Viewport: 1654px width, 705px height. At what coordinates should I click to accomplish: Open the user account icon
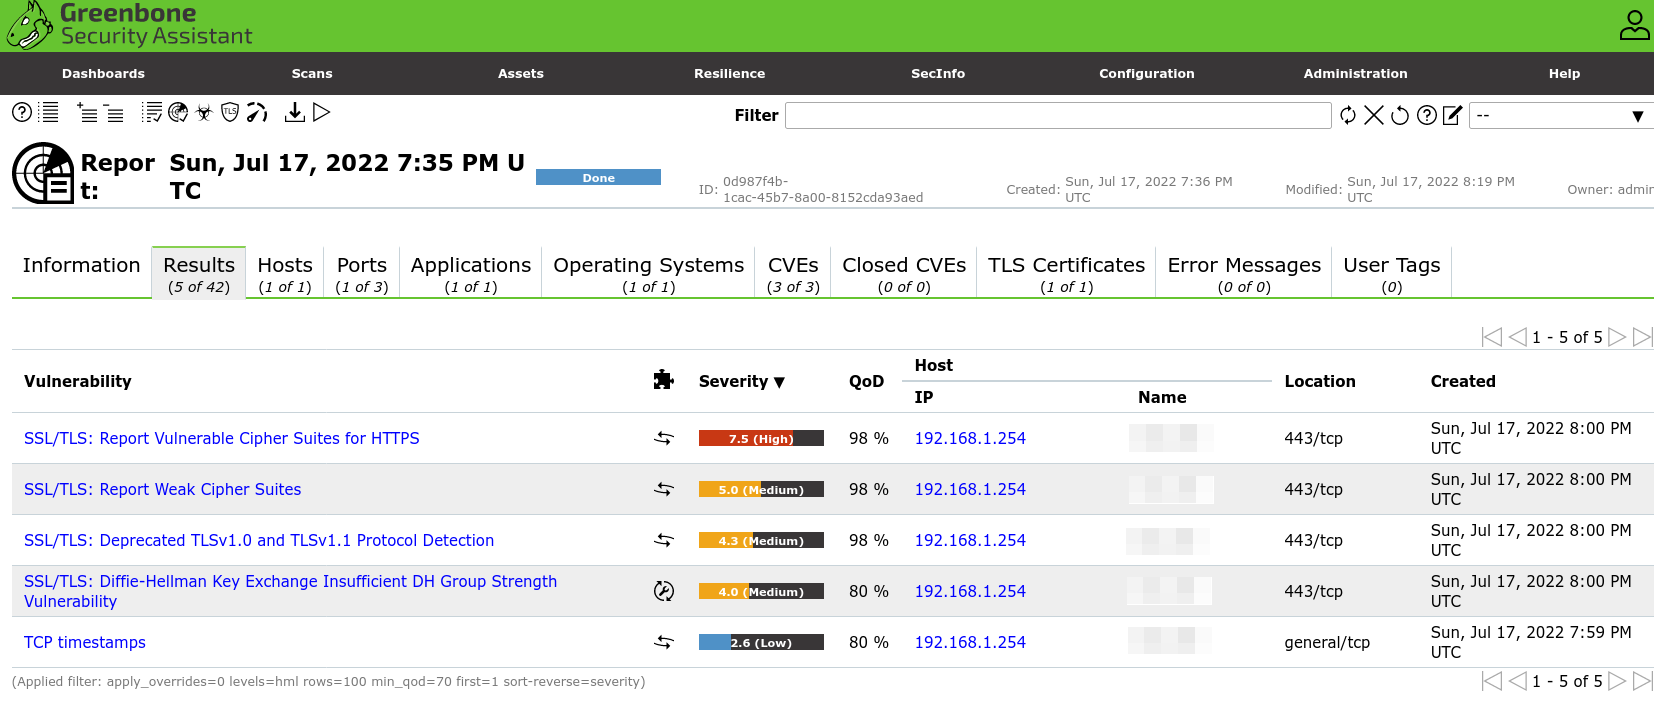point(1634,25)
